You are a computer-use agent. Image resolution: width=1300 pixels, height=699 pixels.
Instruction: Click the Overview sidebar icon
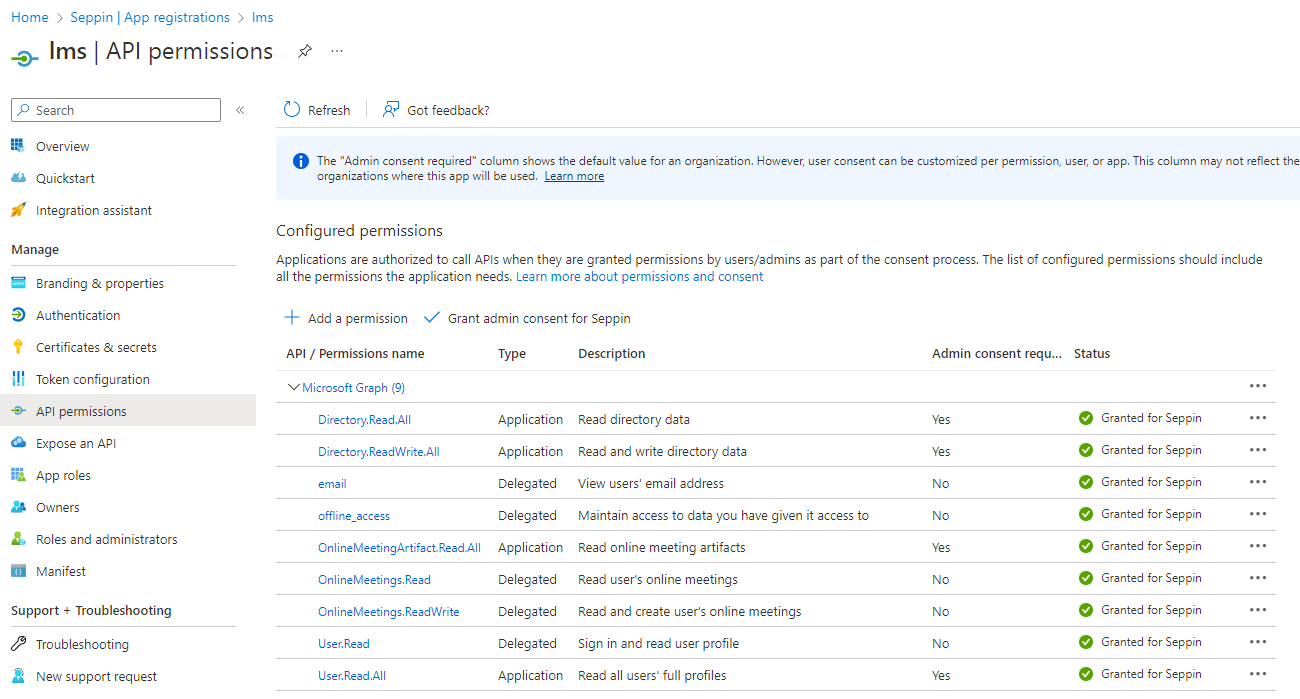coord(18,146)
